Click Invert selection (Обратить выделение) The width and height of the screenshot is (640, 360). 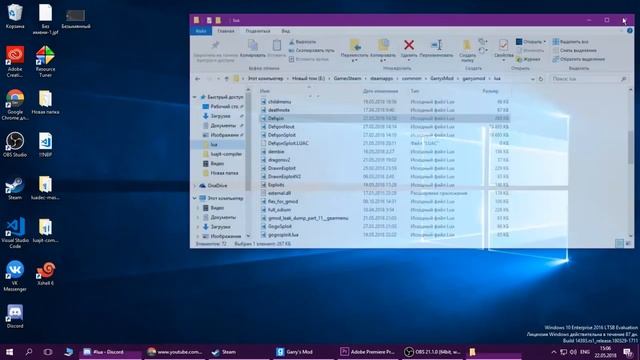(x=579, y=59)
